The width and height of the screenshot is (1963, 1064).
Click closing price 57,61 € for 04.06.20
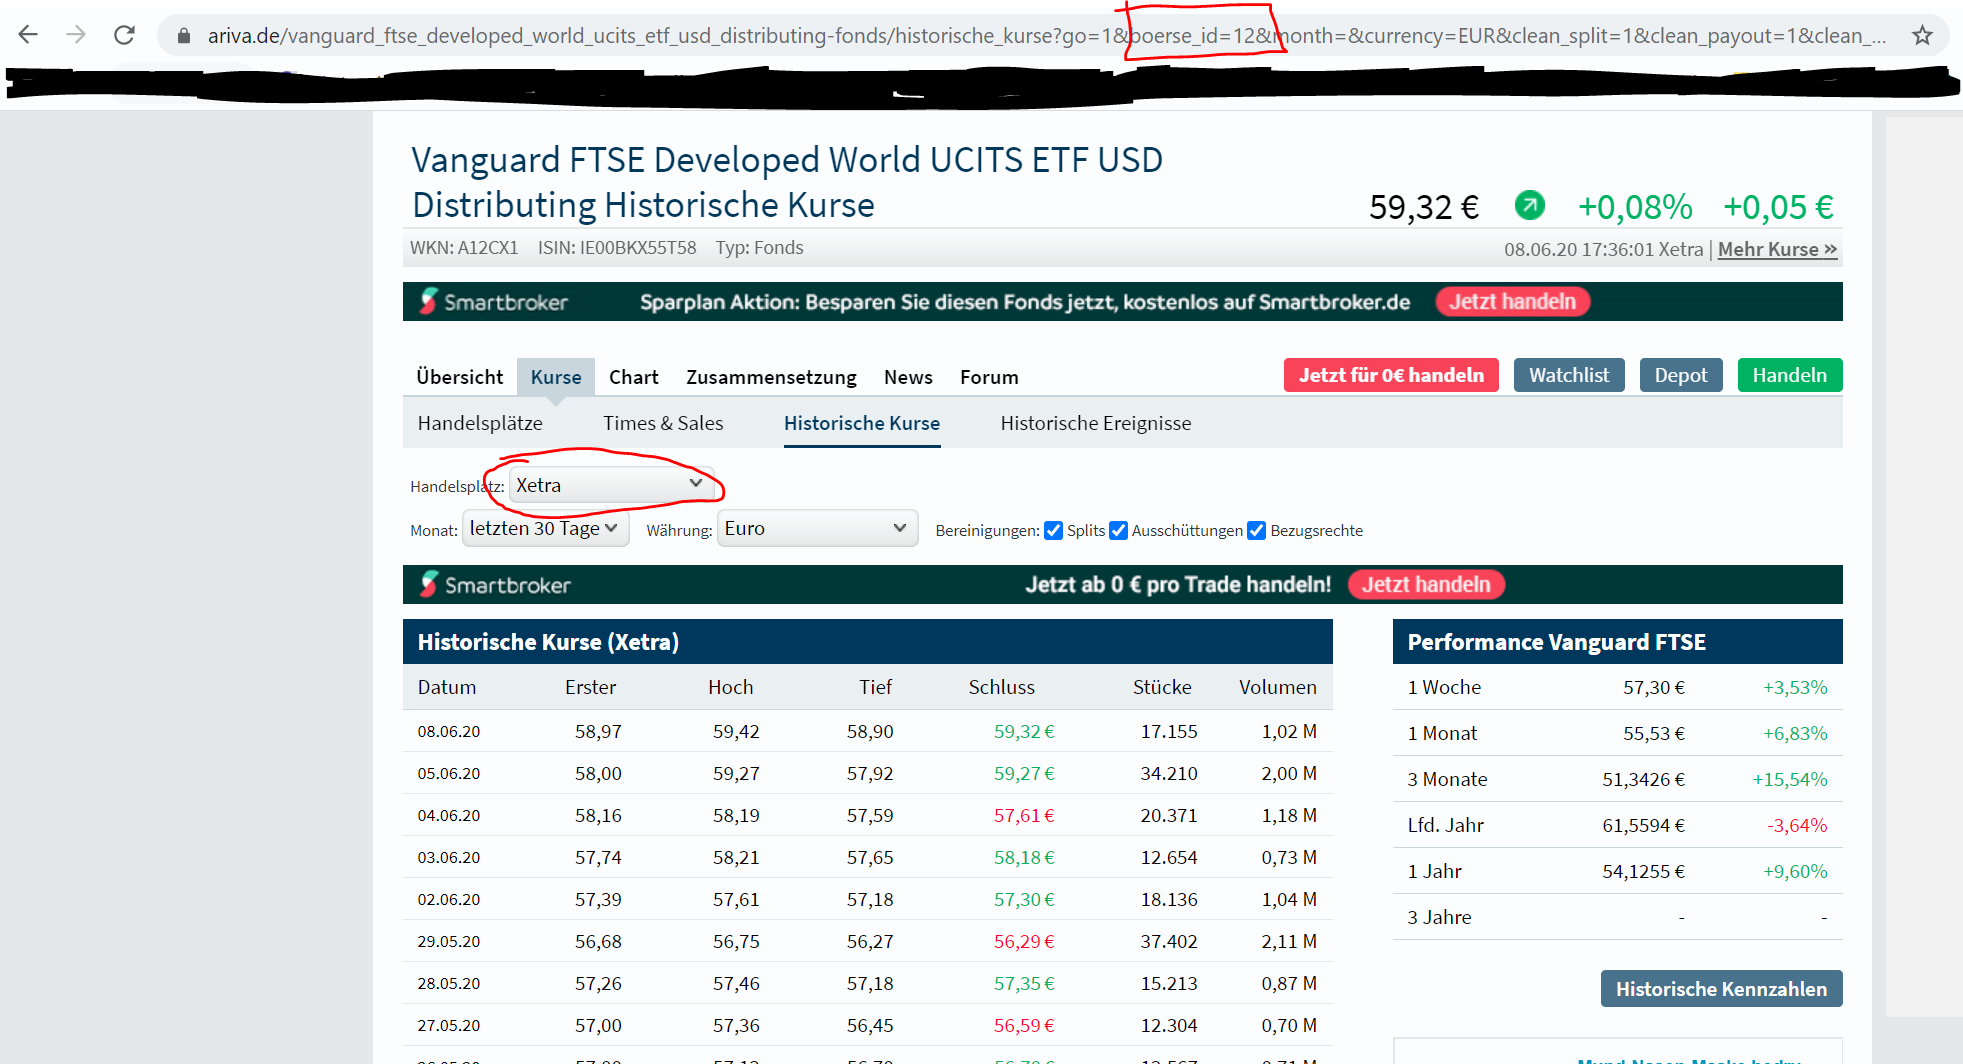tap(1024, 815)
